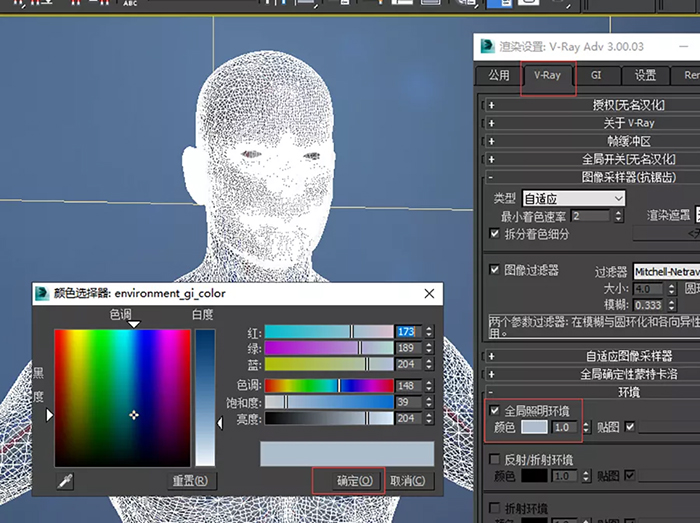Click the filter 模糊 spinner arrows
700x523 pixels.
[x=672, y=305]
